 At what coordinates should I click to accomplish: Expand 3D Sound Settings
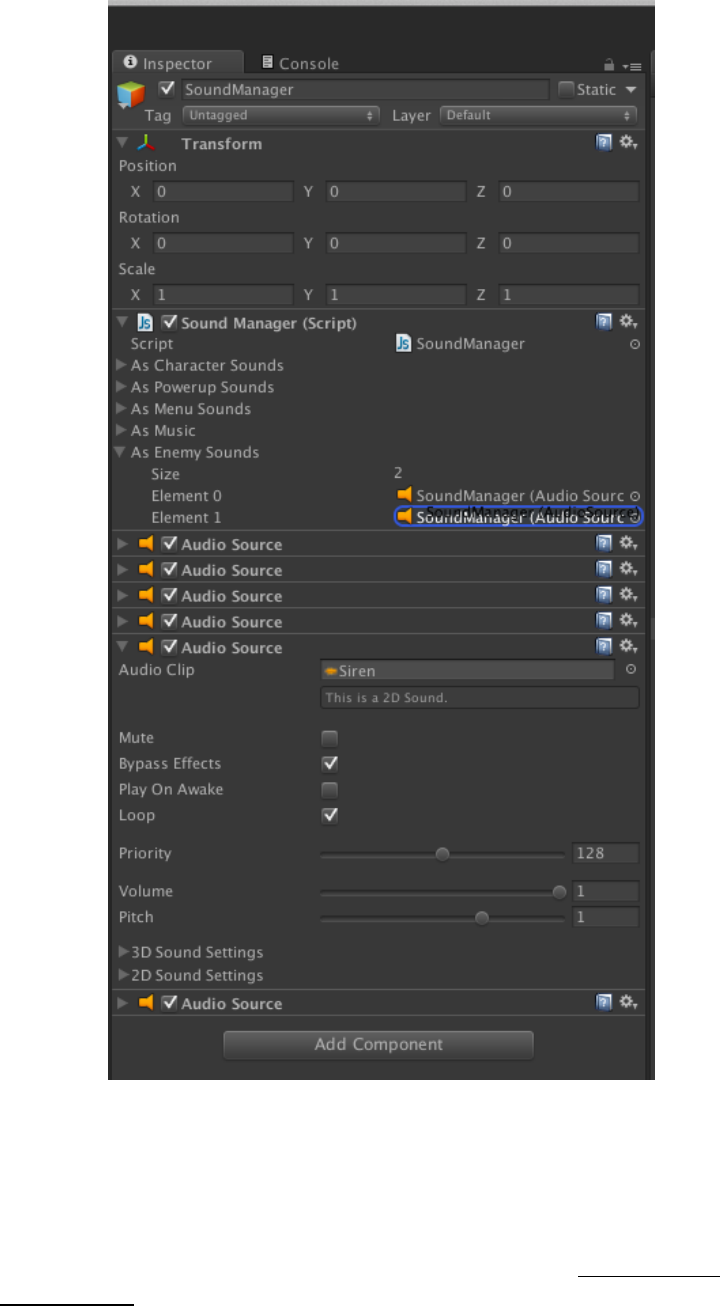coord(123,952)
